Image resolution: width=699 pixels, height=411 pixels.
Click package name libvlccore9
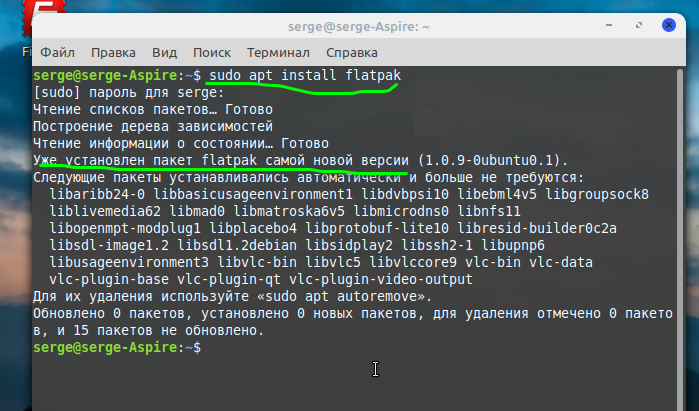pyautogui.click(x=413, y=262)
